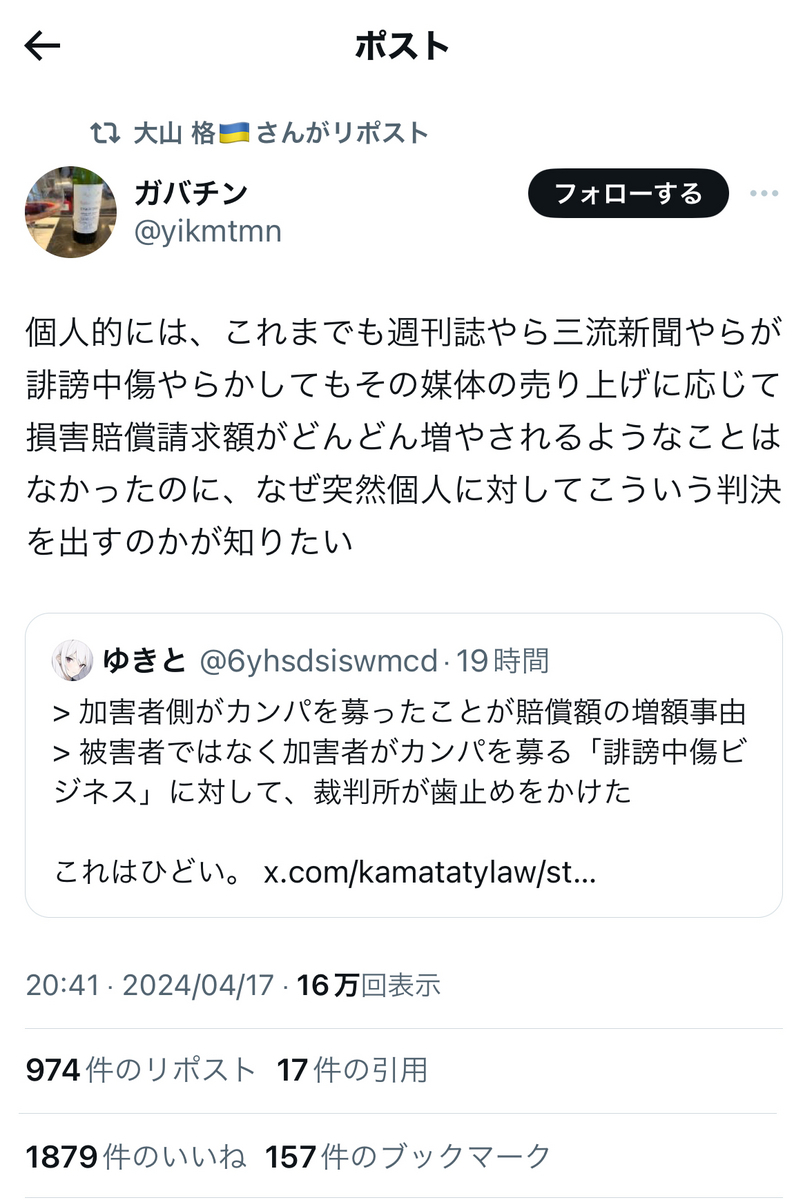This screenshot has height=1200, width=794.
Task: Open the quoted post by ゆきと
Action: 403,765
